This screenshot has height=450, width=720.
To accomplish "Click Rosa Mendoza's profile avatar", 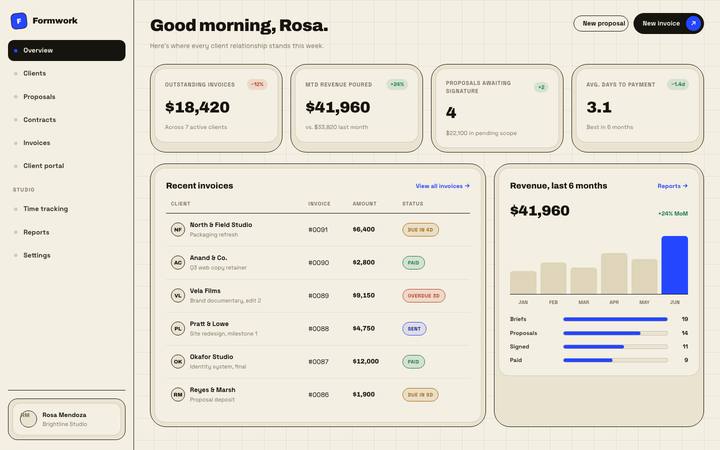I will (28, 419).
